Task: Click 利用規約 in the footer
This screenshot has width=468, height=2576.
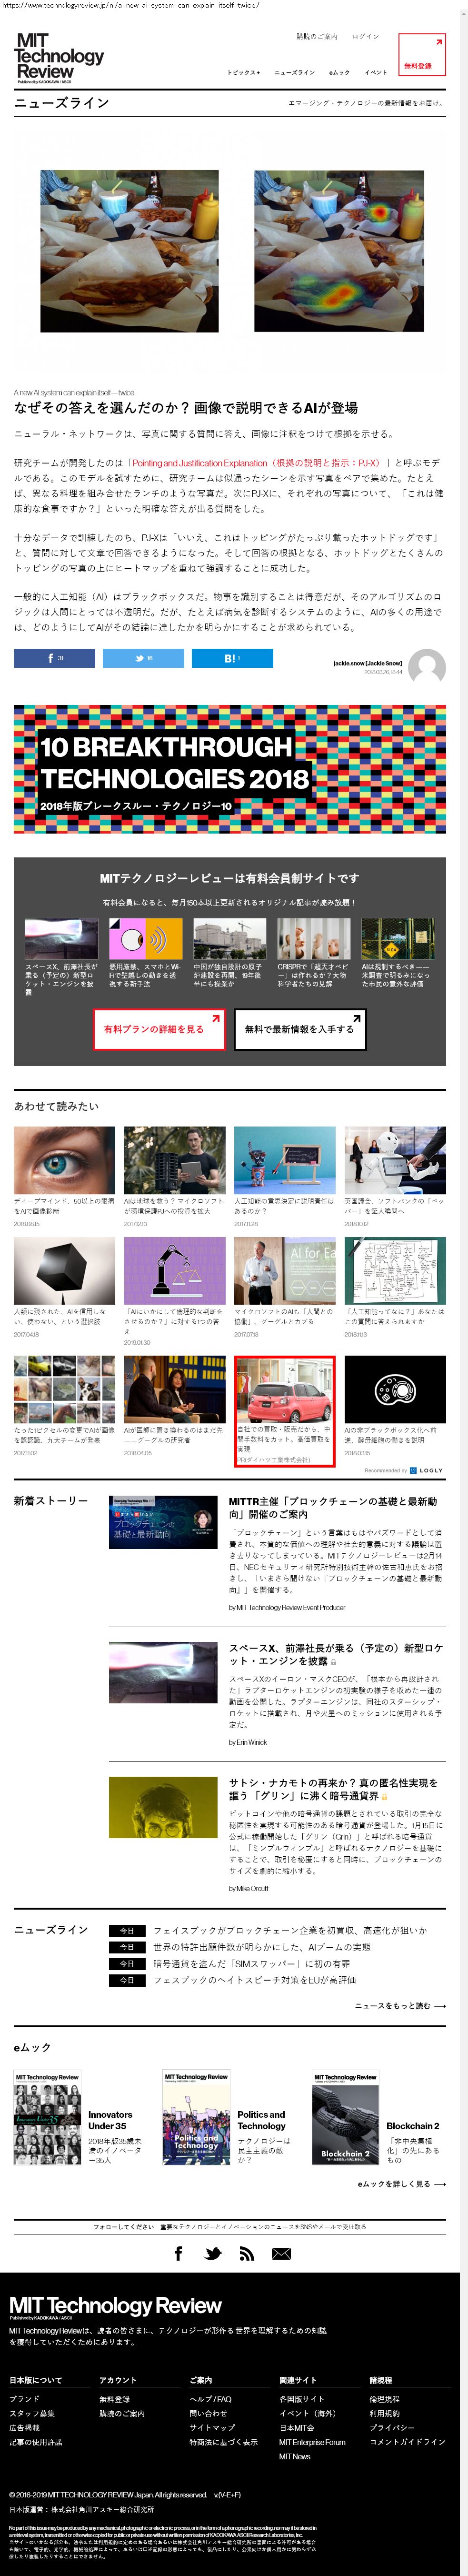Action: [x=384, y=2413]
